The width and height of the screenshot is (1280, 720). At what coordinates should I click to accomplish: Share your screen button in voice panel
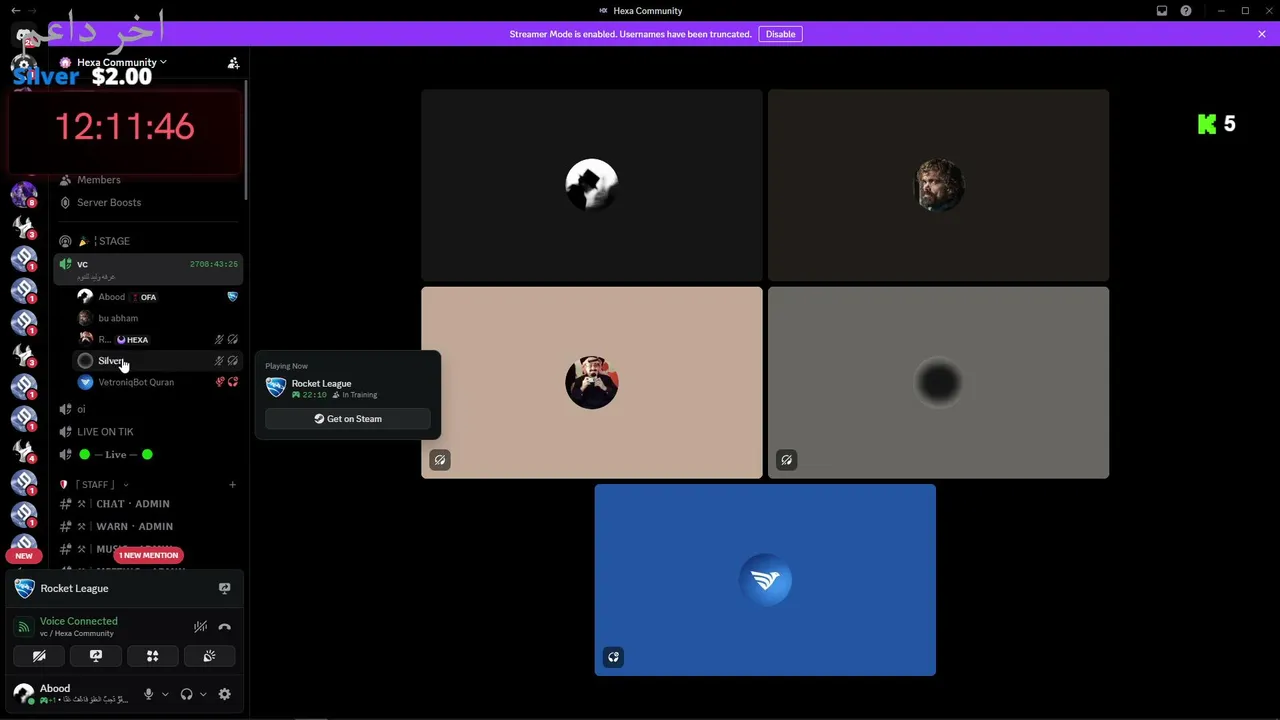point(96,656)
